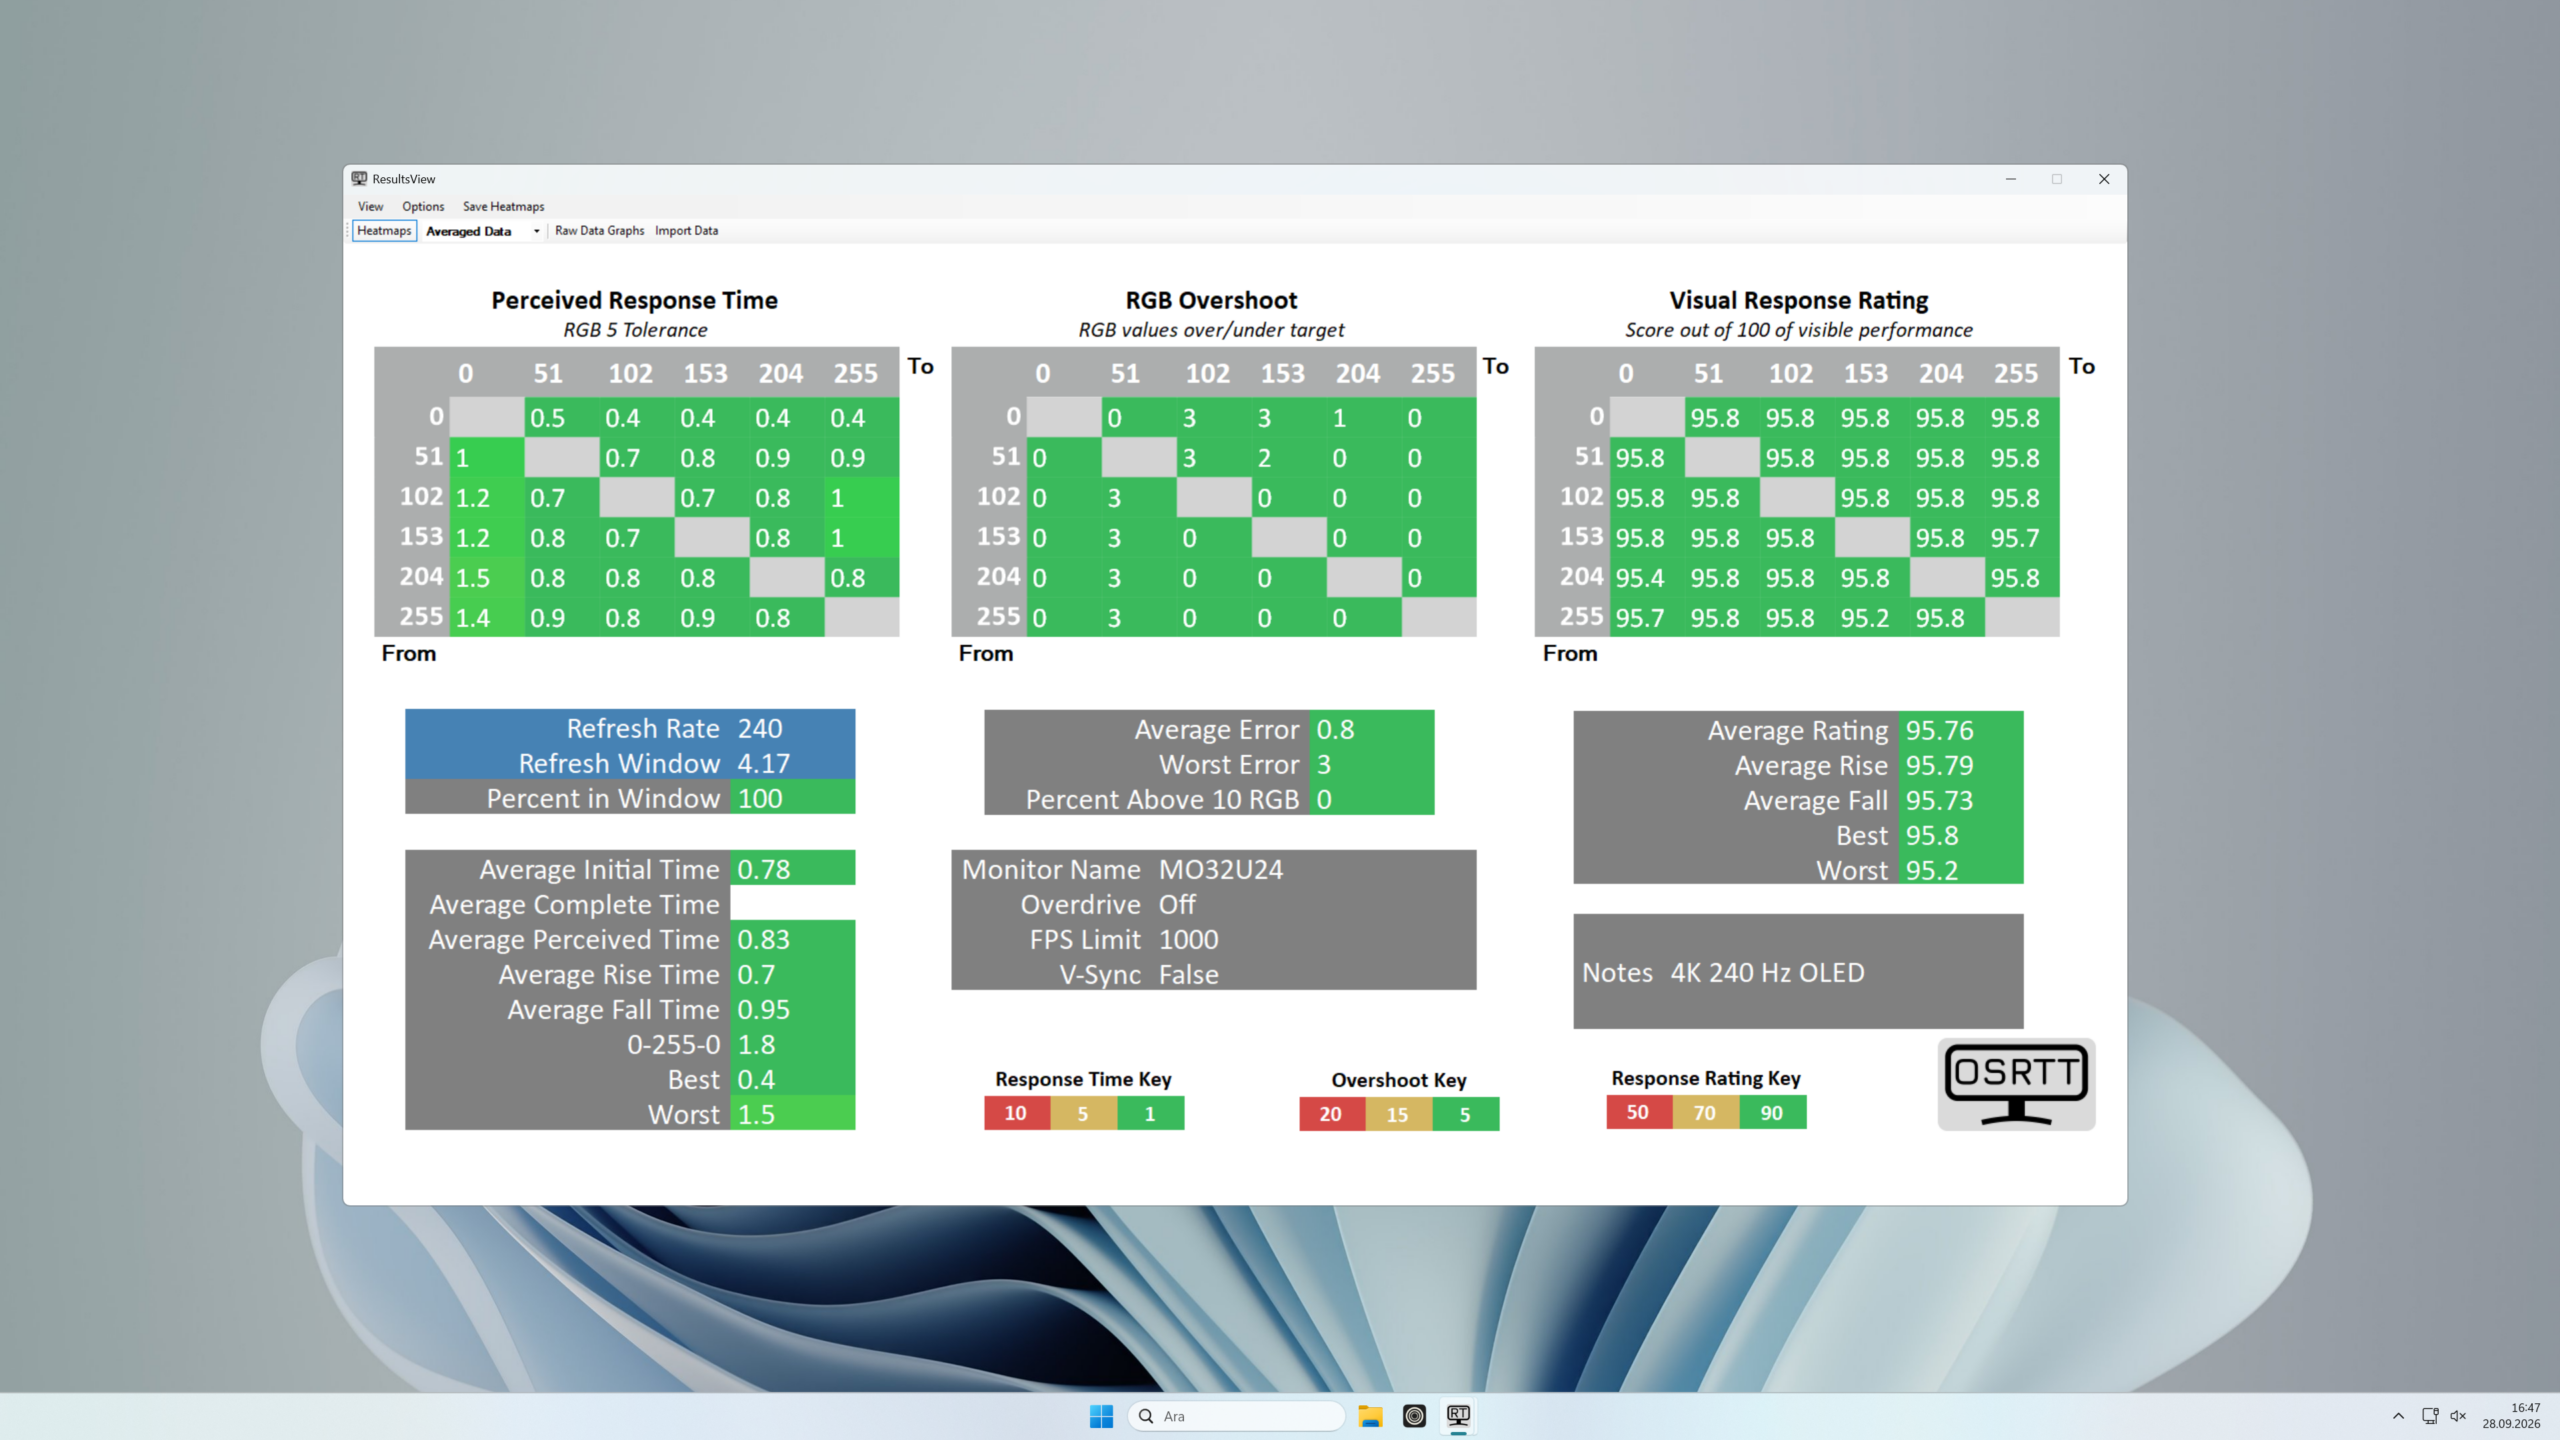Click green 1 swatch in Response Time Key
Image resolution: width=2560 pixels, height=1440 pixels.
(1150, 1113)
